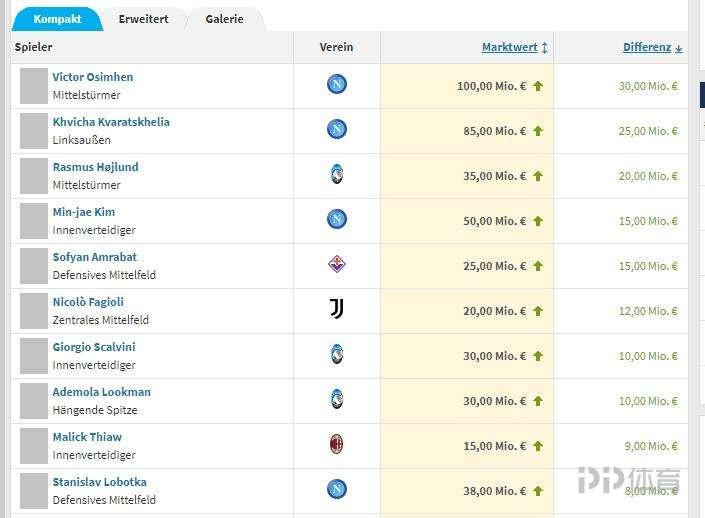Screen dimensions: 705x518
Task: Switch to the Erweitert tab
Action: [x=143, y=19]
